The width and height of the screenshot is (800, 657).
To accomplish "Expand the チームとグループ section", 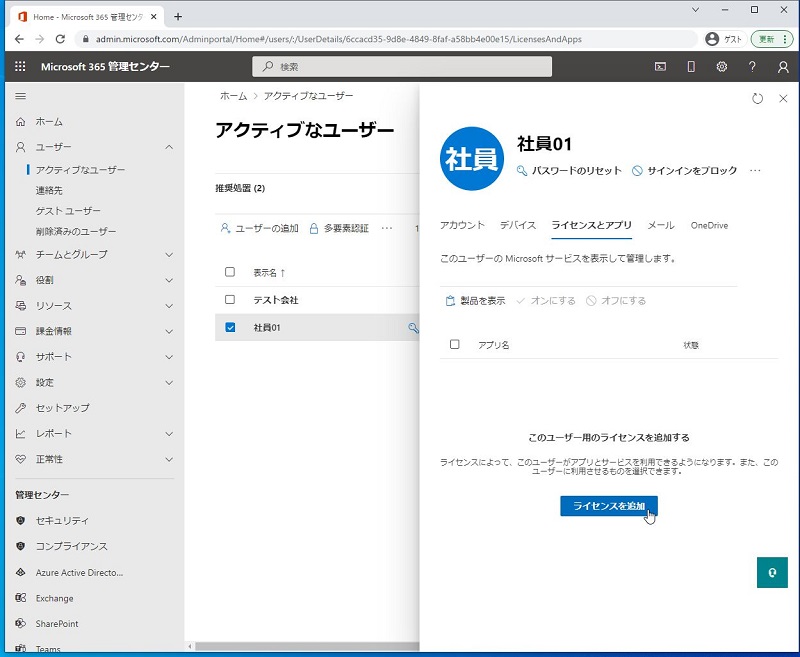I will (169, 255).
